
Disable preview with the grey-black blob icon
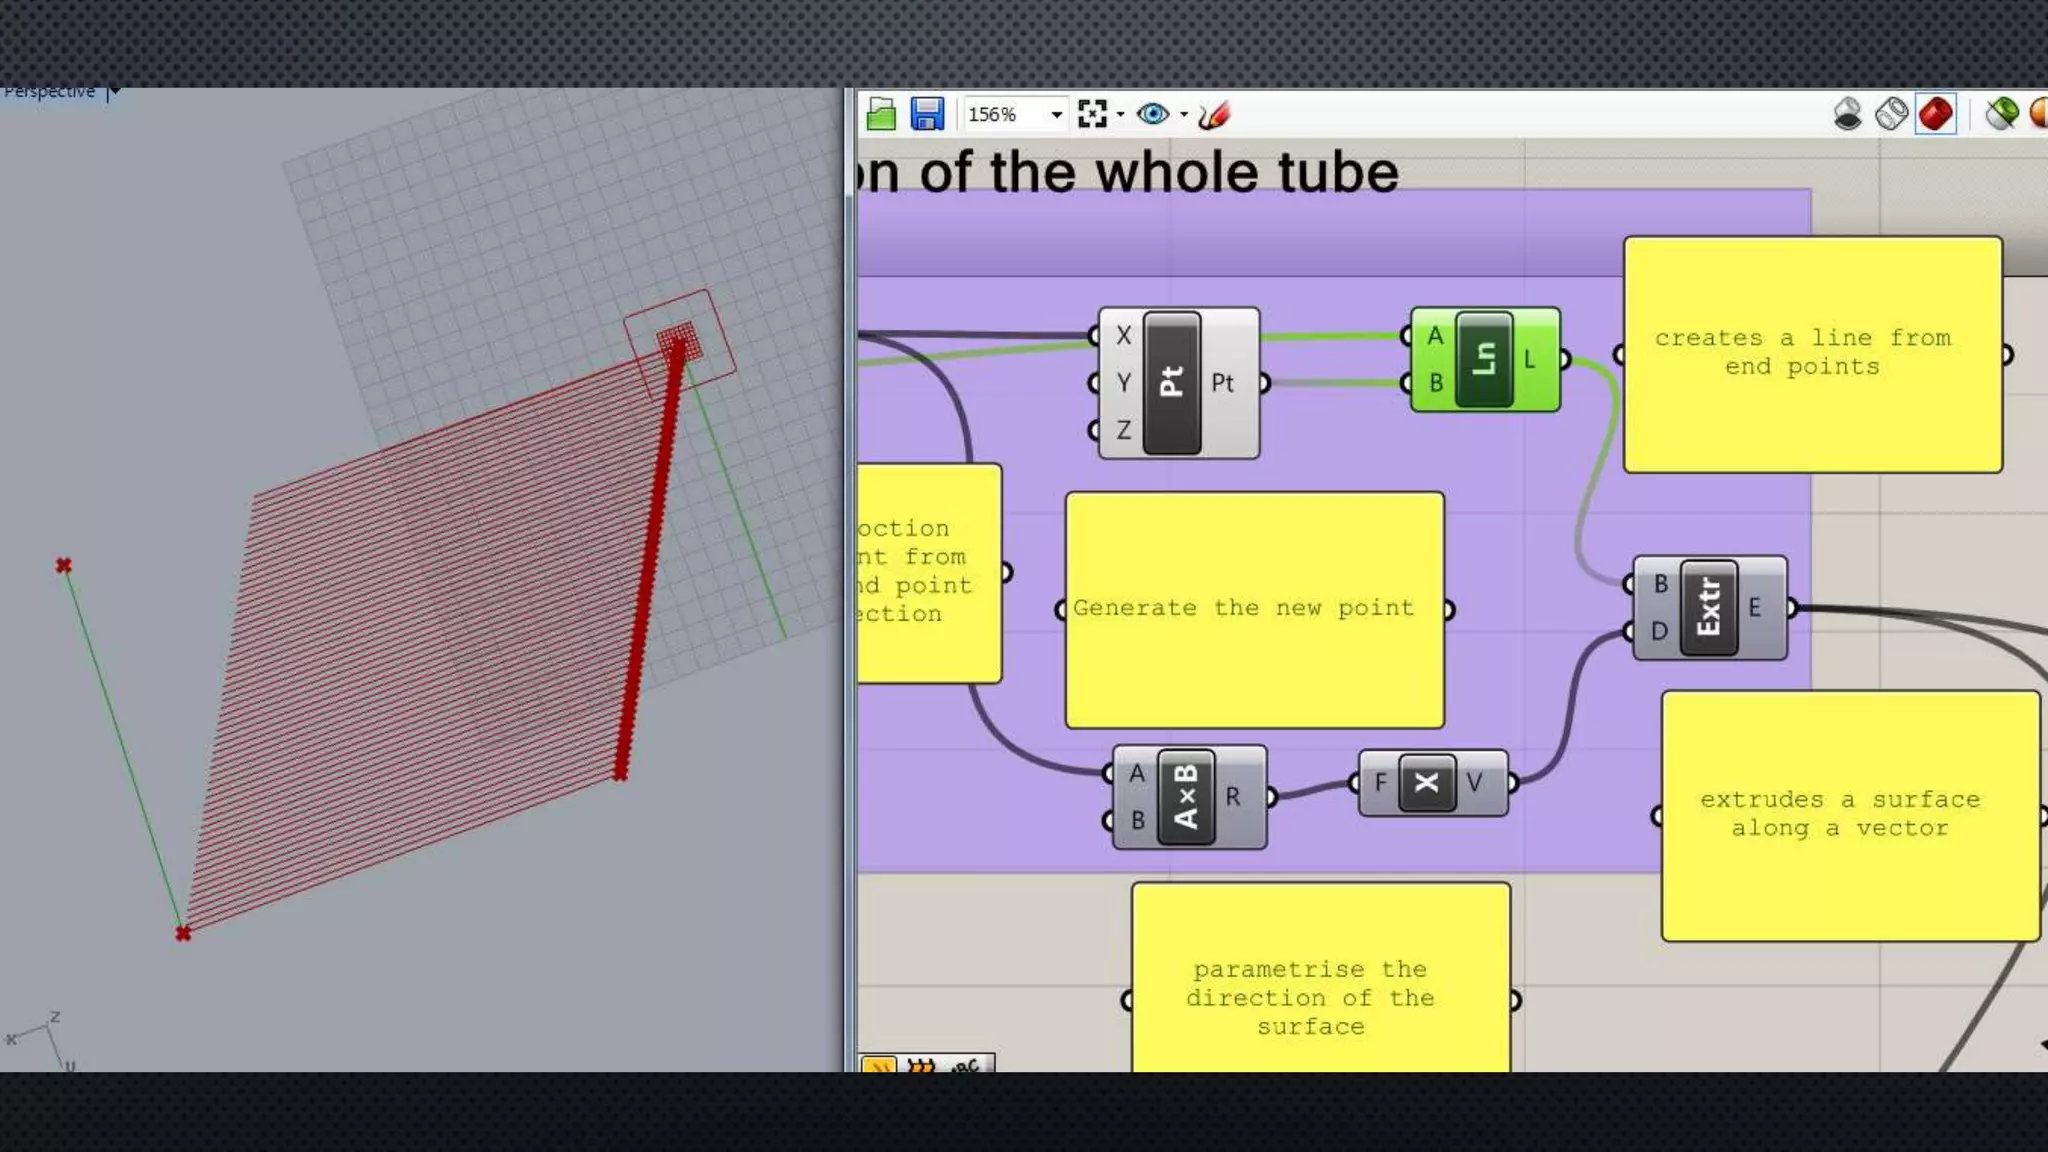coord(1847,114)
